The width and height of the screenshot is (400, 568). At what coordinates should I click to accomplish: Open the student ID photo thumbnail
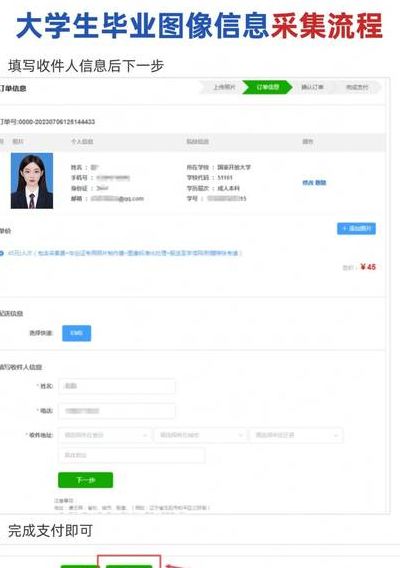click(x=32, y=180)
